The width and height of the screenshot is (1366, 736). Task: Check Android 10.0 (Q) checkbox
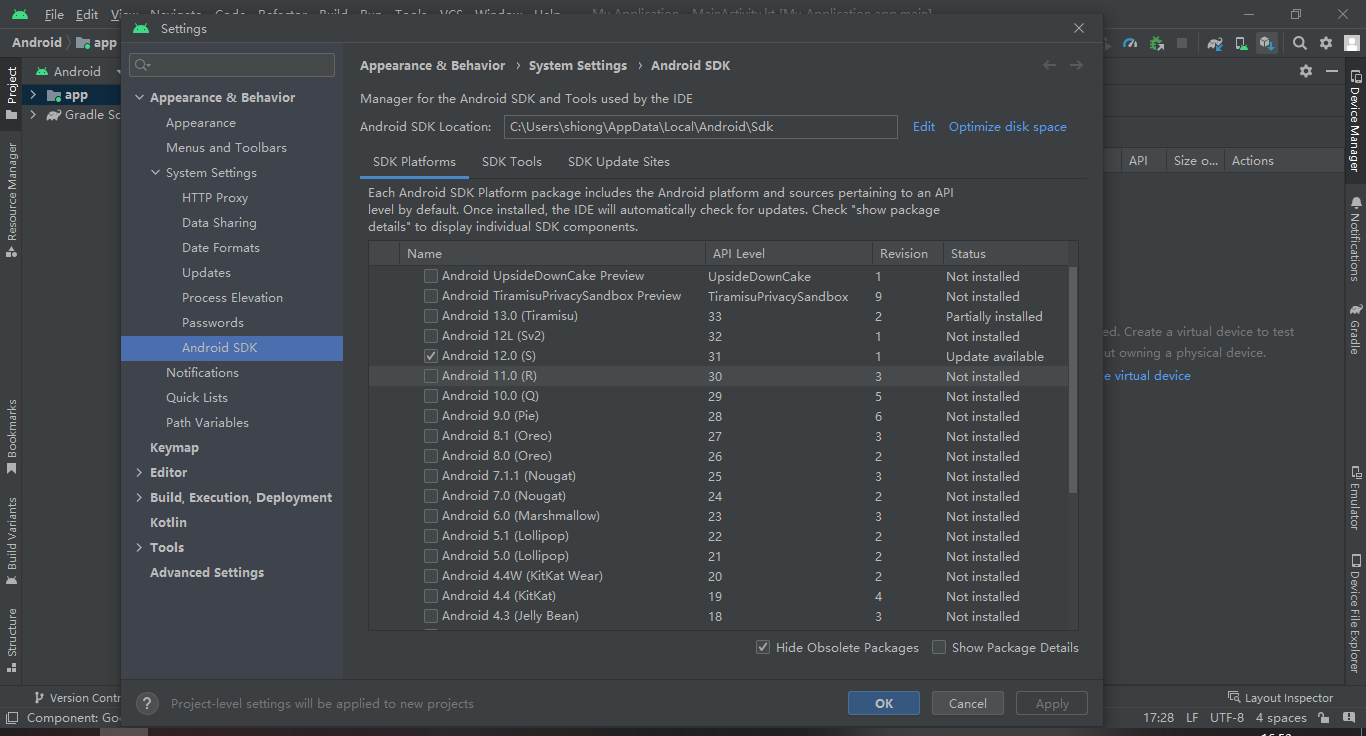(431, 396)
